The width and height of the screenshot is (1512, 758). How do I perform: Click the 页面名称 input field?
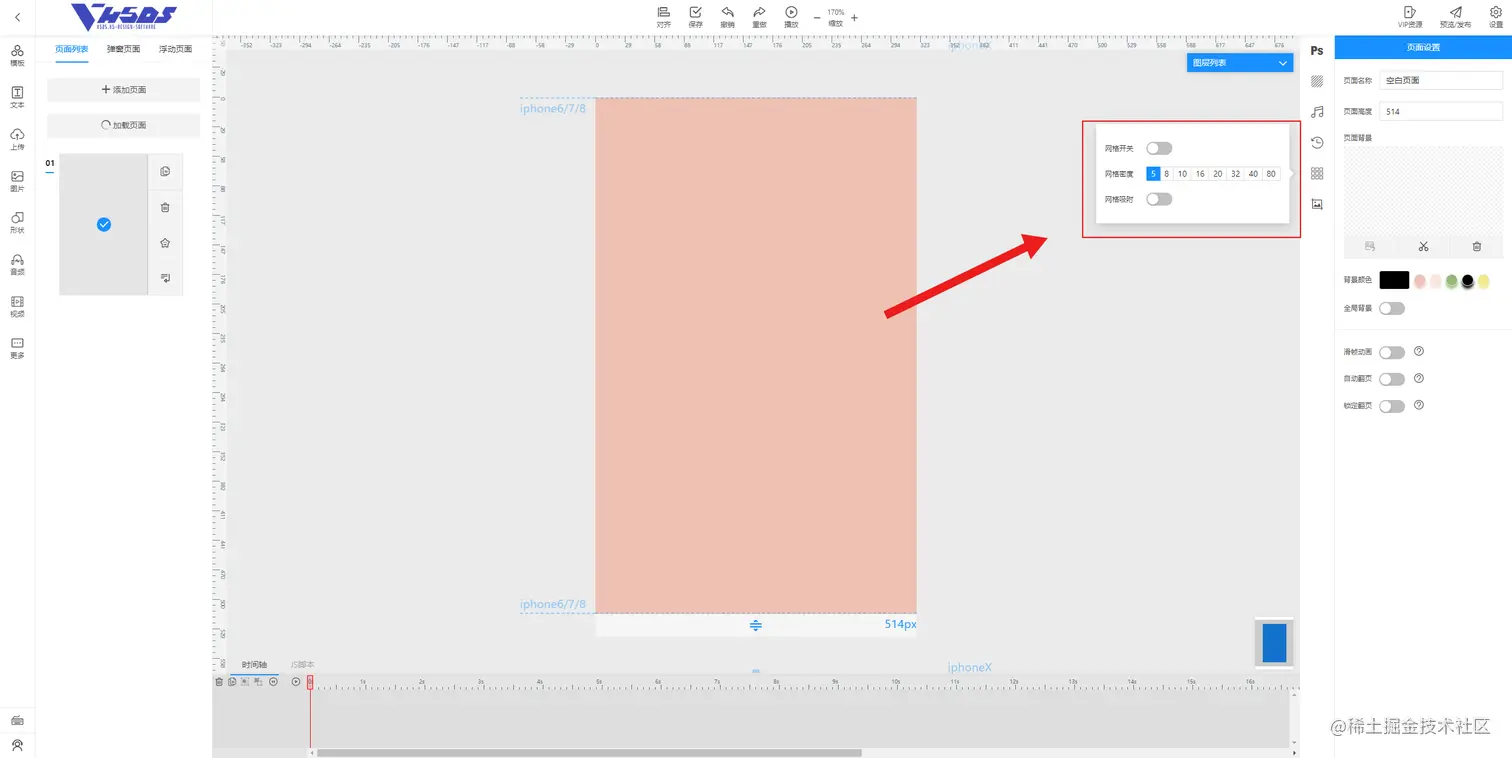(1441, 80)
